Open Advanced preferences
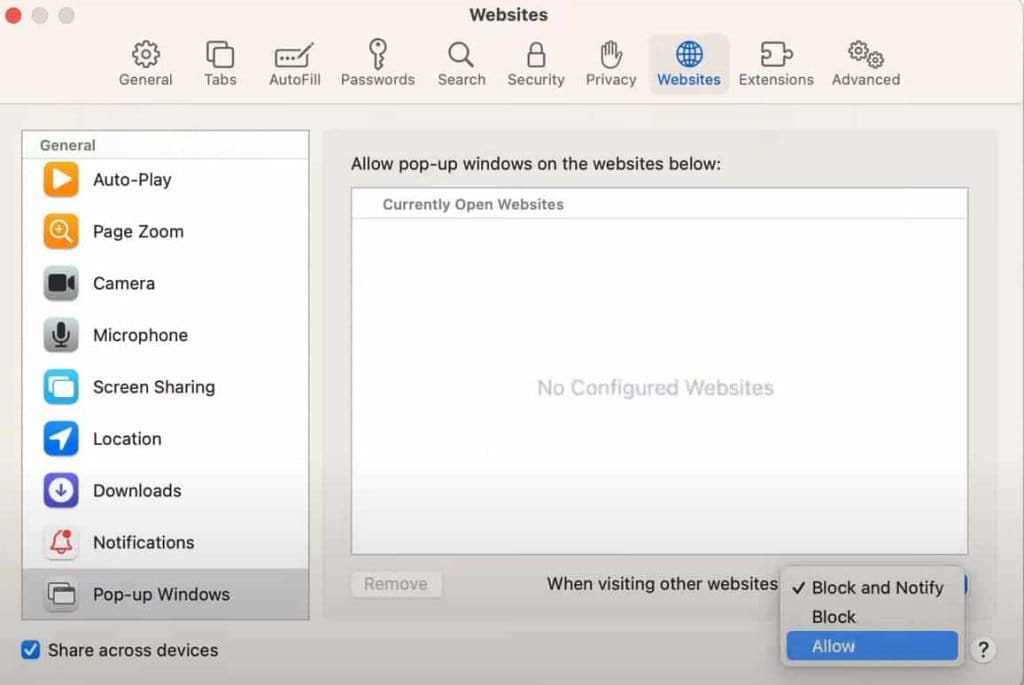1024x685 pixels. pos(864,62)
